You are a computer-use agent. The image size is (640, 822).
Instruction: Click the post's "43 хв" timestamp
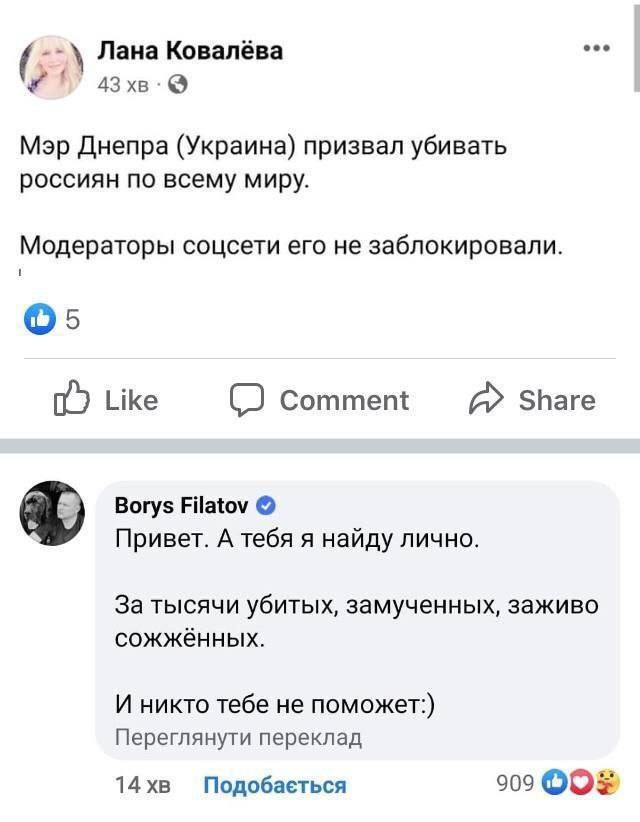pyautogui.click(x=122, y=87)
